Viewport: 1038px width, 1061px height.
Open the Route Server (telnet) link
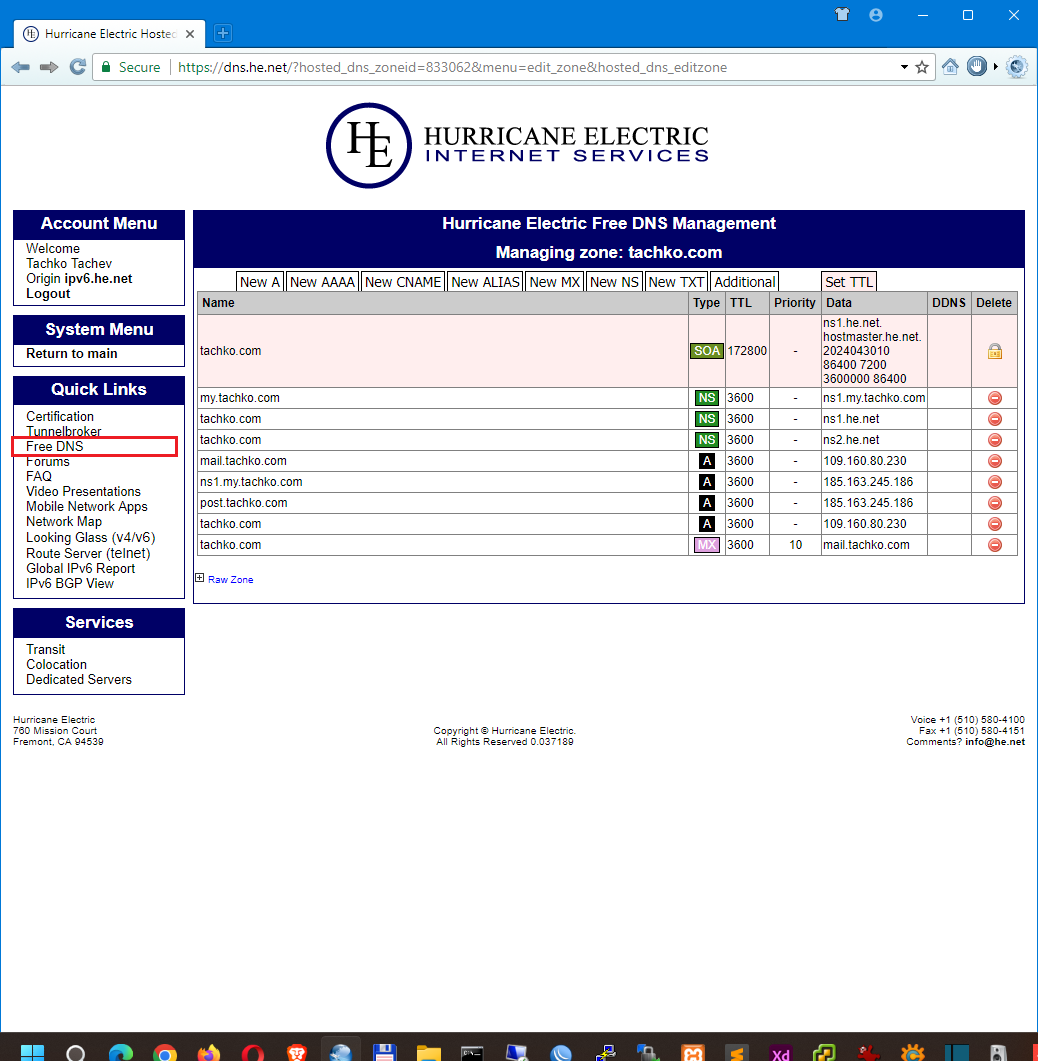(88, 553)
